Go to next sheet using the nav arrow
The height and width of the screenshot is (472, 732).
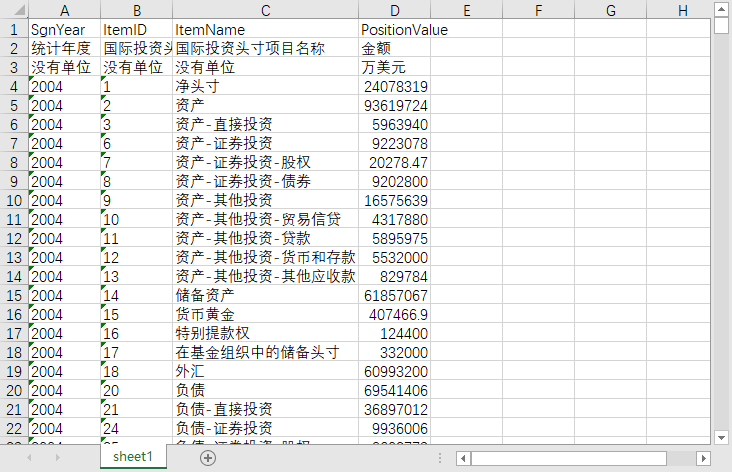click(58, 458)
